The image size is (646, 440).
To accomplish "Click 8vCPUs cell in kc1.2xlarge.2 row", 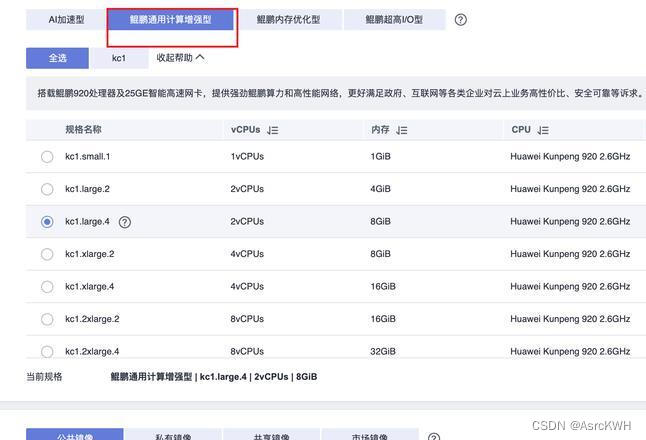I will click(247, 319).
